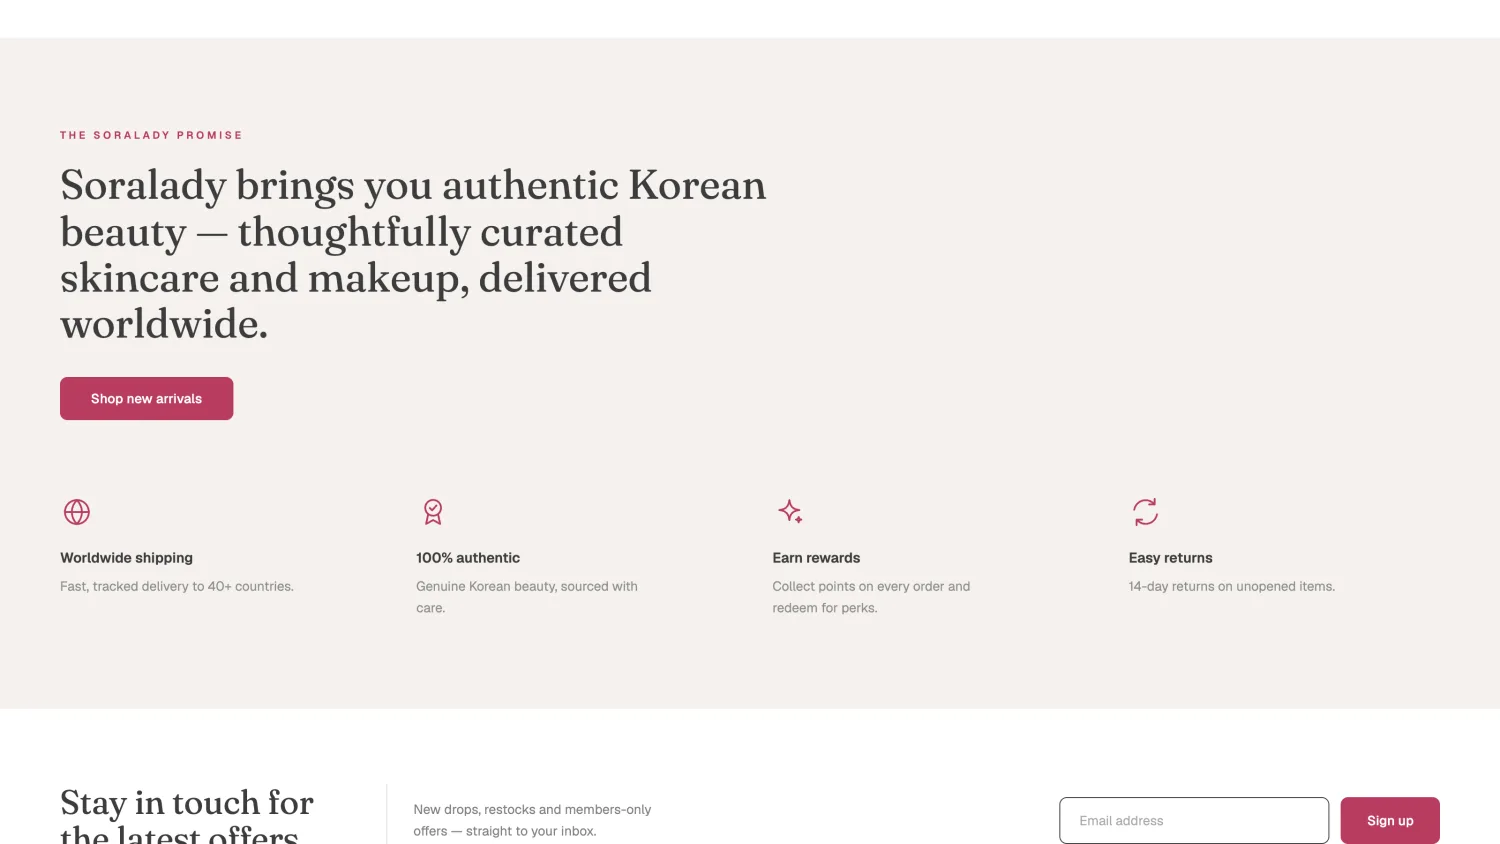The height and width of the screenshot is (844, 1500).
Task: Click 'Stay in touch for the latest offers' heading
Action: (x=187, y=815)
